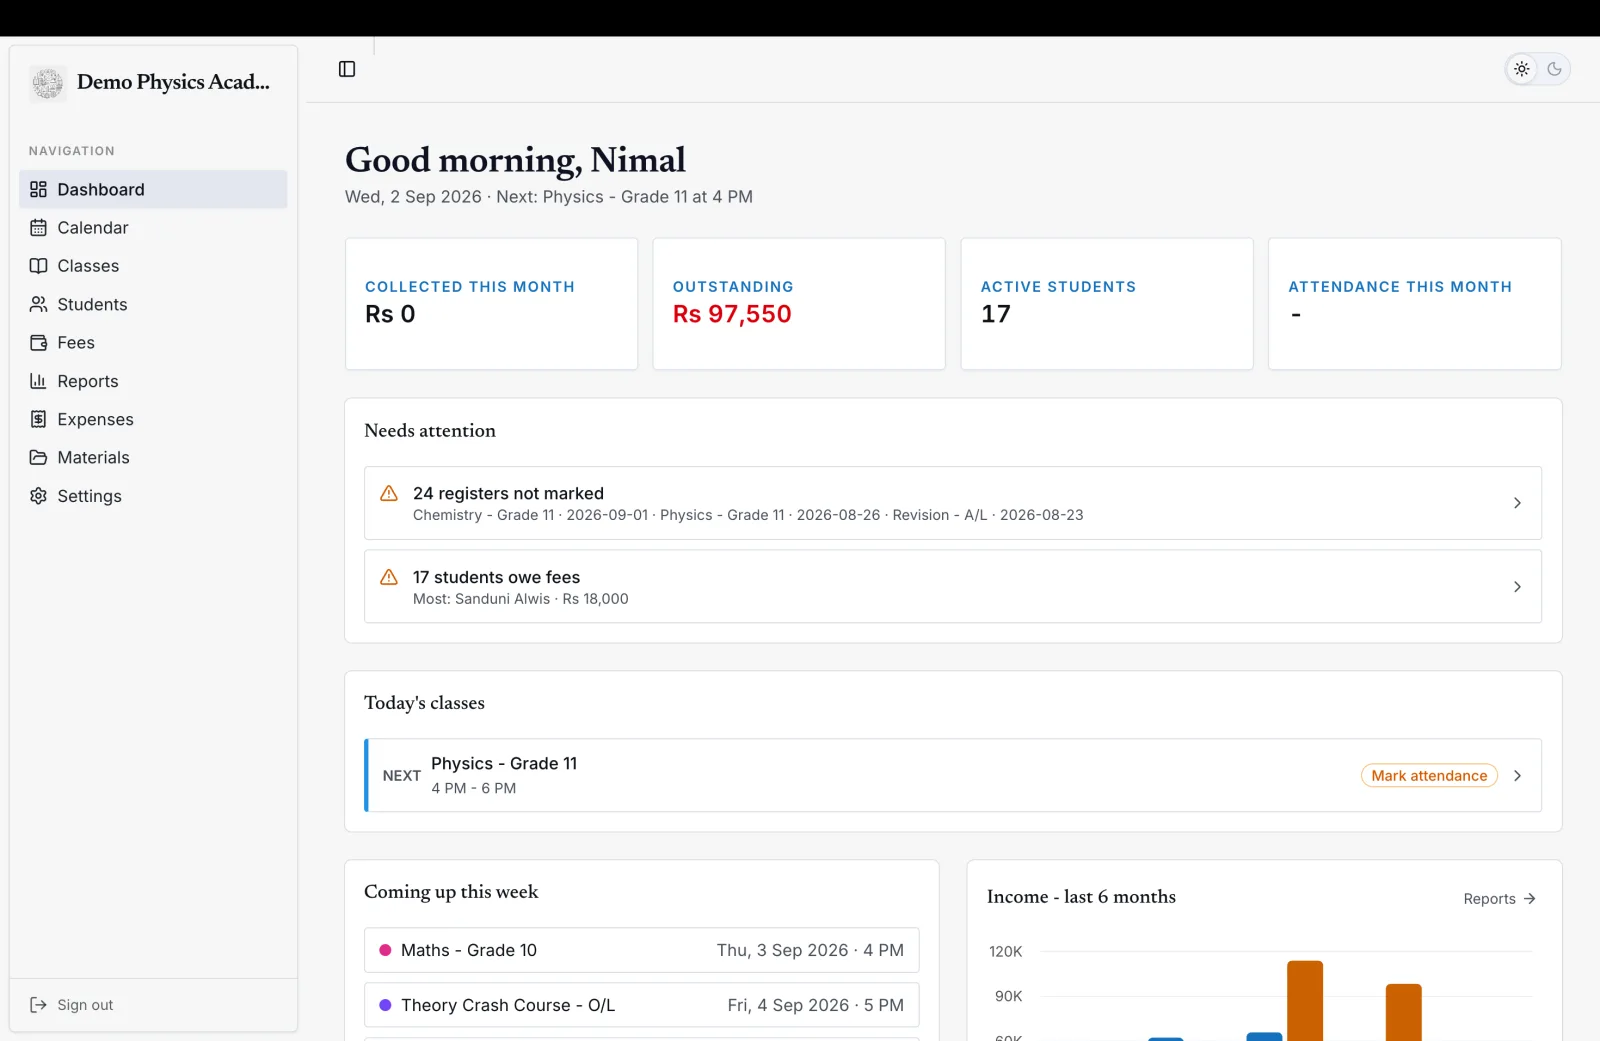
Task: Expand the 24 registers not marked chevron
Action: pyautogui.click(x=1517, y=503)
